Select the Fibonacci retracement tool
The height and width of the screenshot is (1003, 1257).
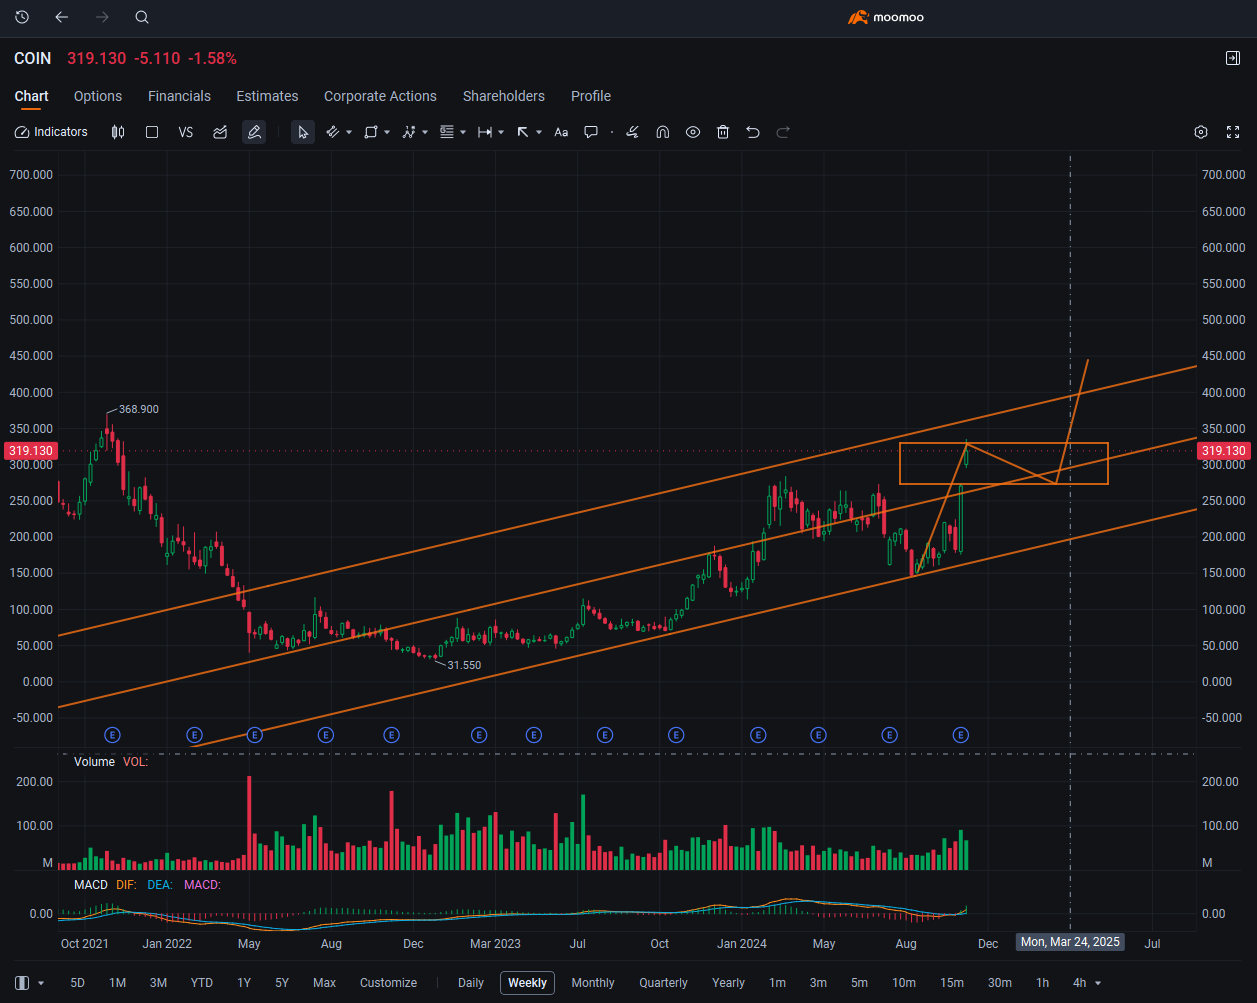coord(447,132)
